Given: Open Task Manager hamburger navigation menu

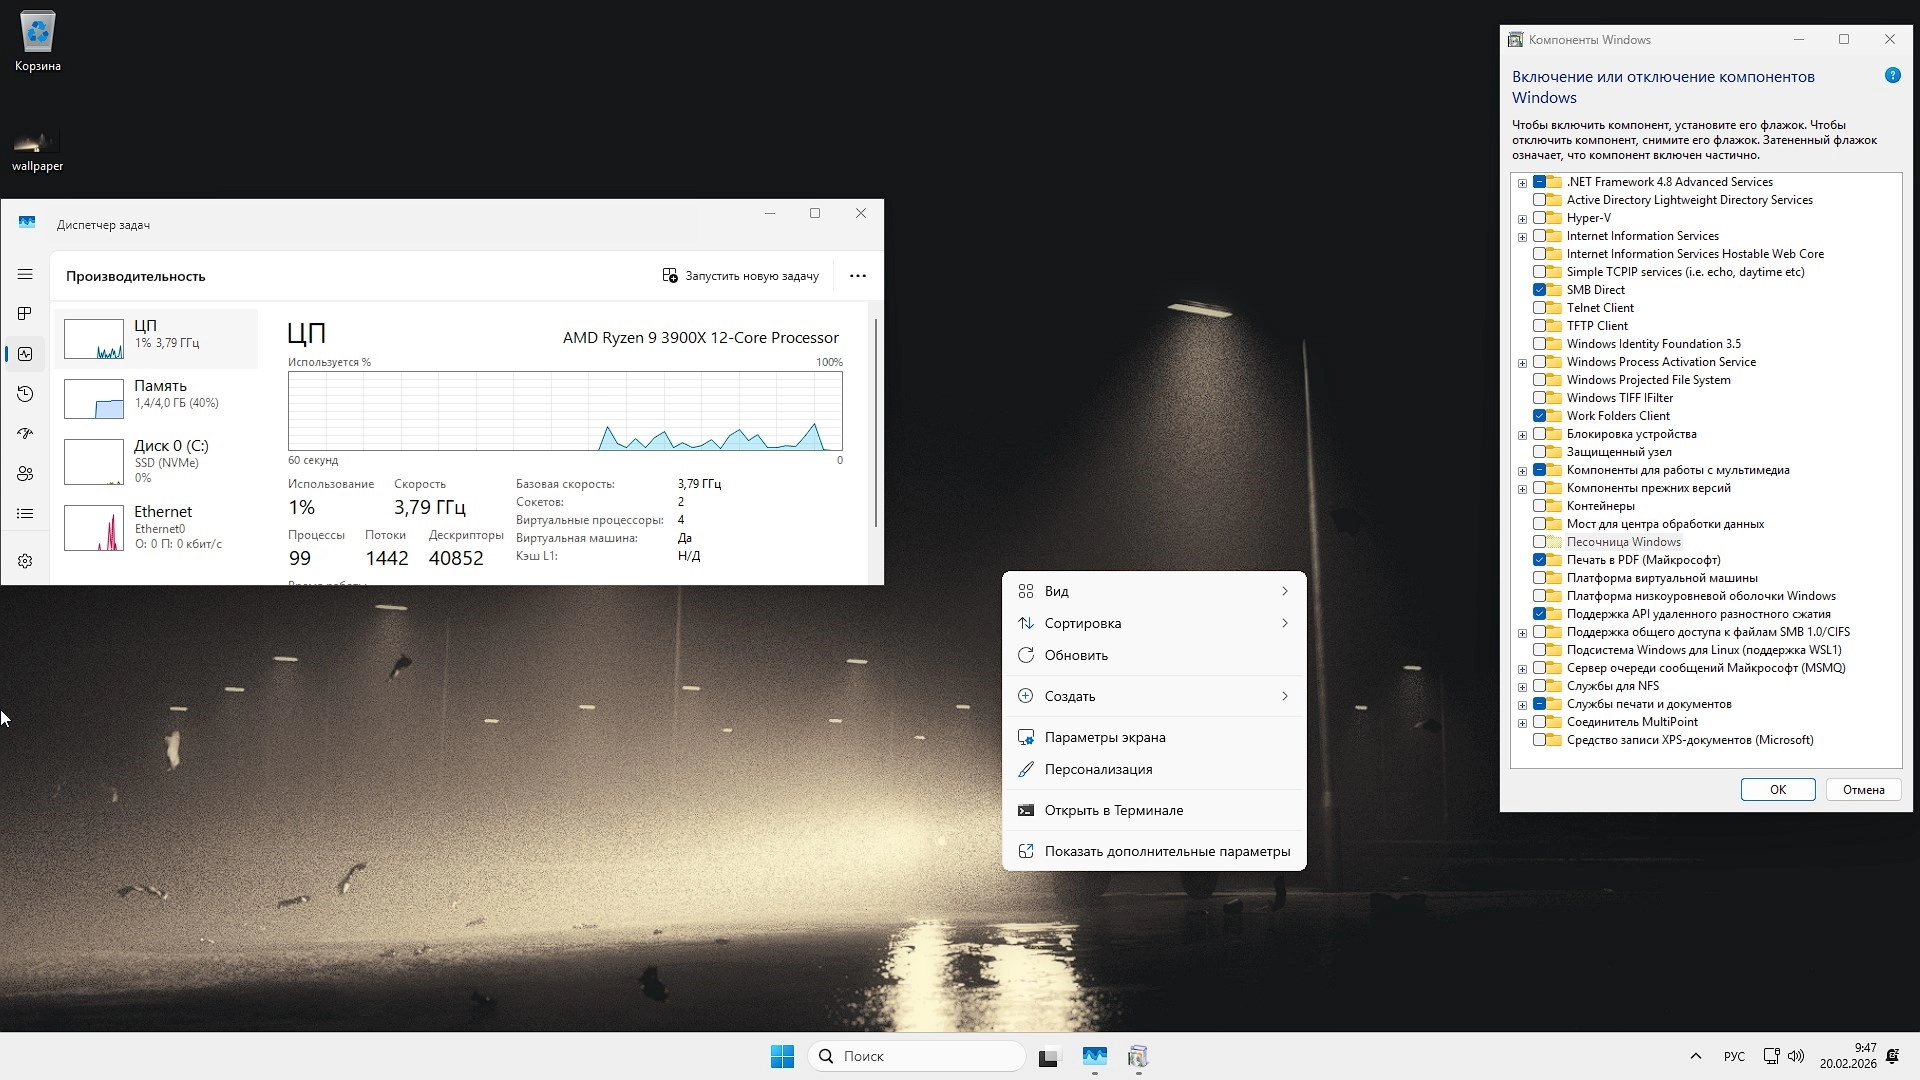Looking at the screenshot, I should coord(25,274).
